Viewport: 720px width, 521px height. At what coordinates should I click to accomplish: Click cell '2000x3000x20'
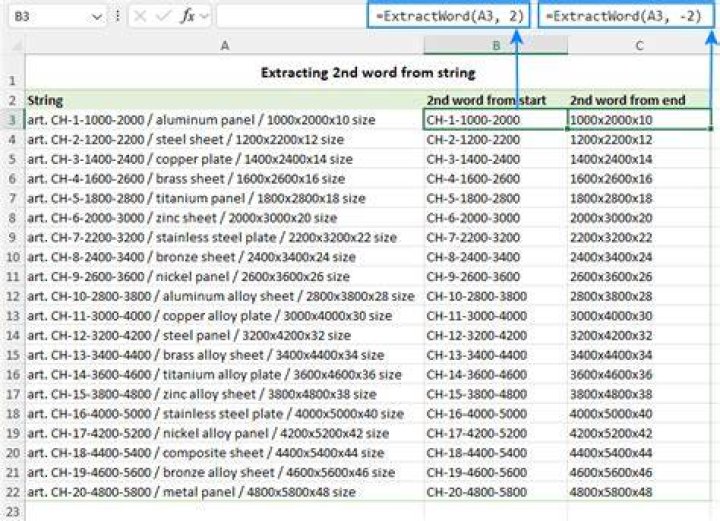639,218
